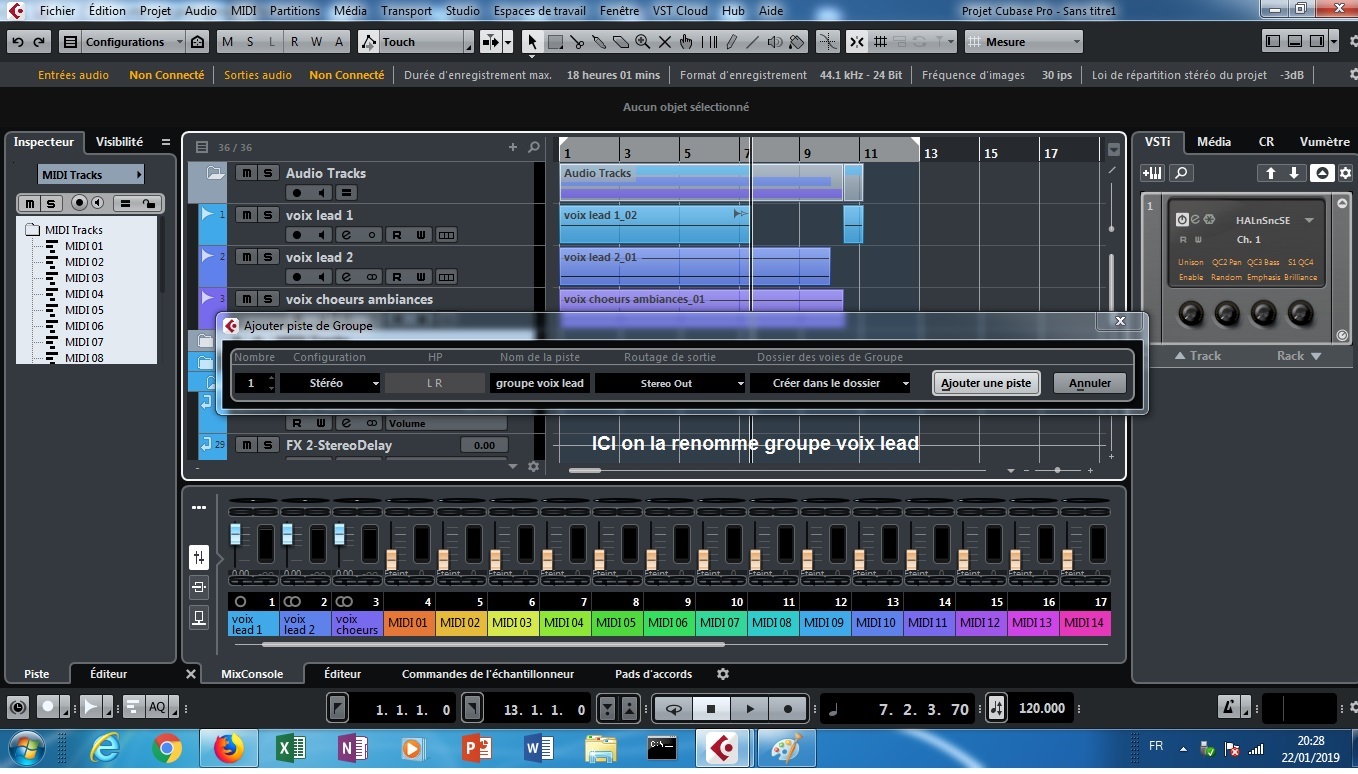
Task: Click the Undo arrow in the toolbar
Action: (18, 42)
